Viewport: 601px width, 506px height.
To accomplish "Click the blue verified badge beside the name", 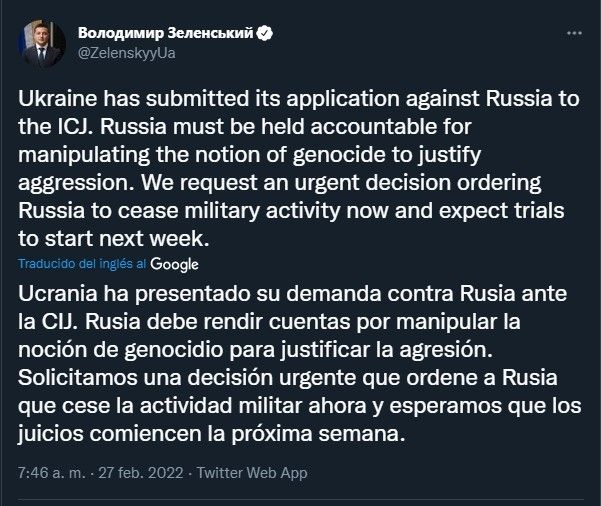I will [x=265, y=32].
